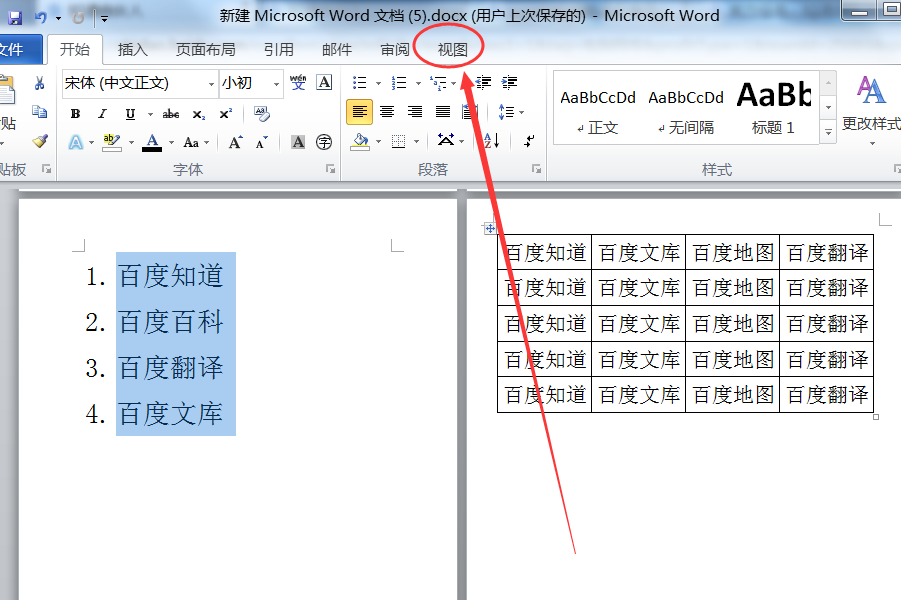Expand the styles gallery with More arrow

coord(828,132)
